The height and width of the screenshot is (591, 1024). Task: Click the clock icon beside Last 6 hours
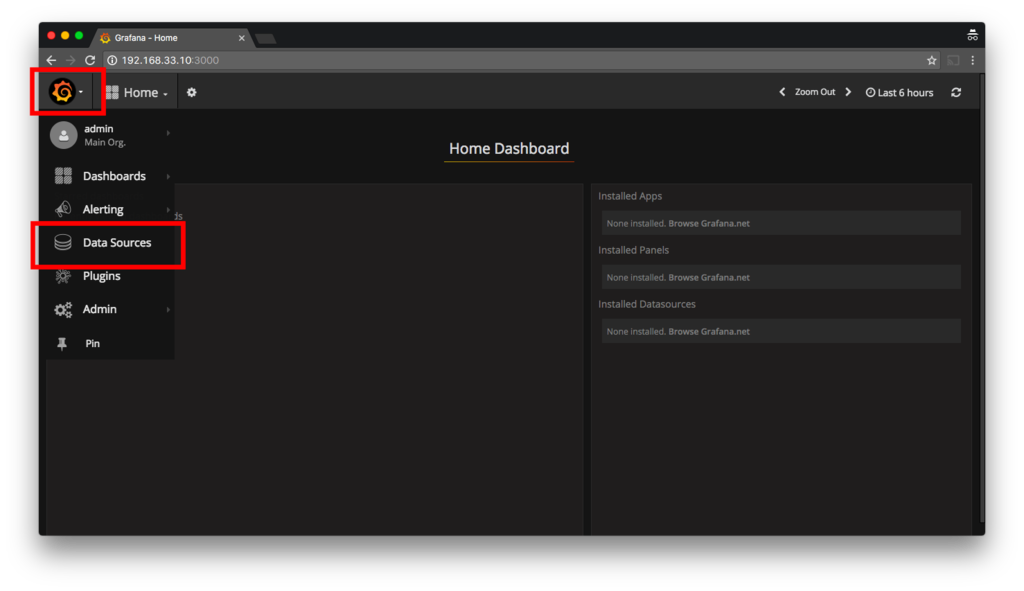(x=870, y=93)
